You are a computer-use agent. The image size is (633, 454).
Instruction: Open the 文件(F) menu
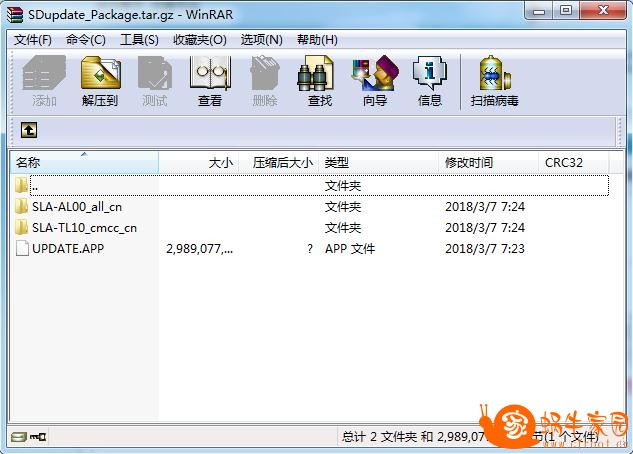pos(33,40)
